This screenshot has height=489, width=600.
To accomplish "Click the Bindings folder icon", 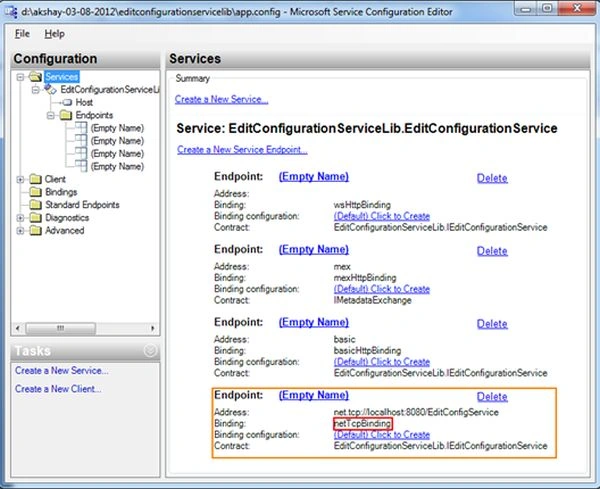I will [36, 192].
